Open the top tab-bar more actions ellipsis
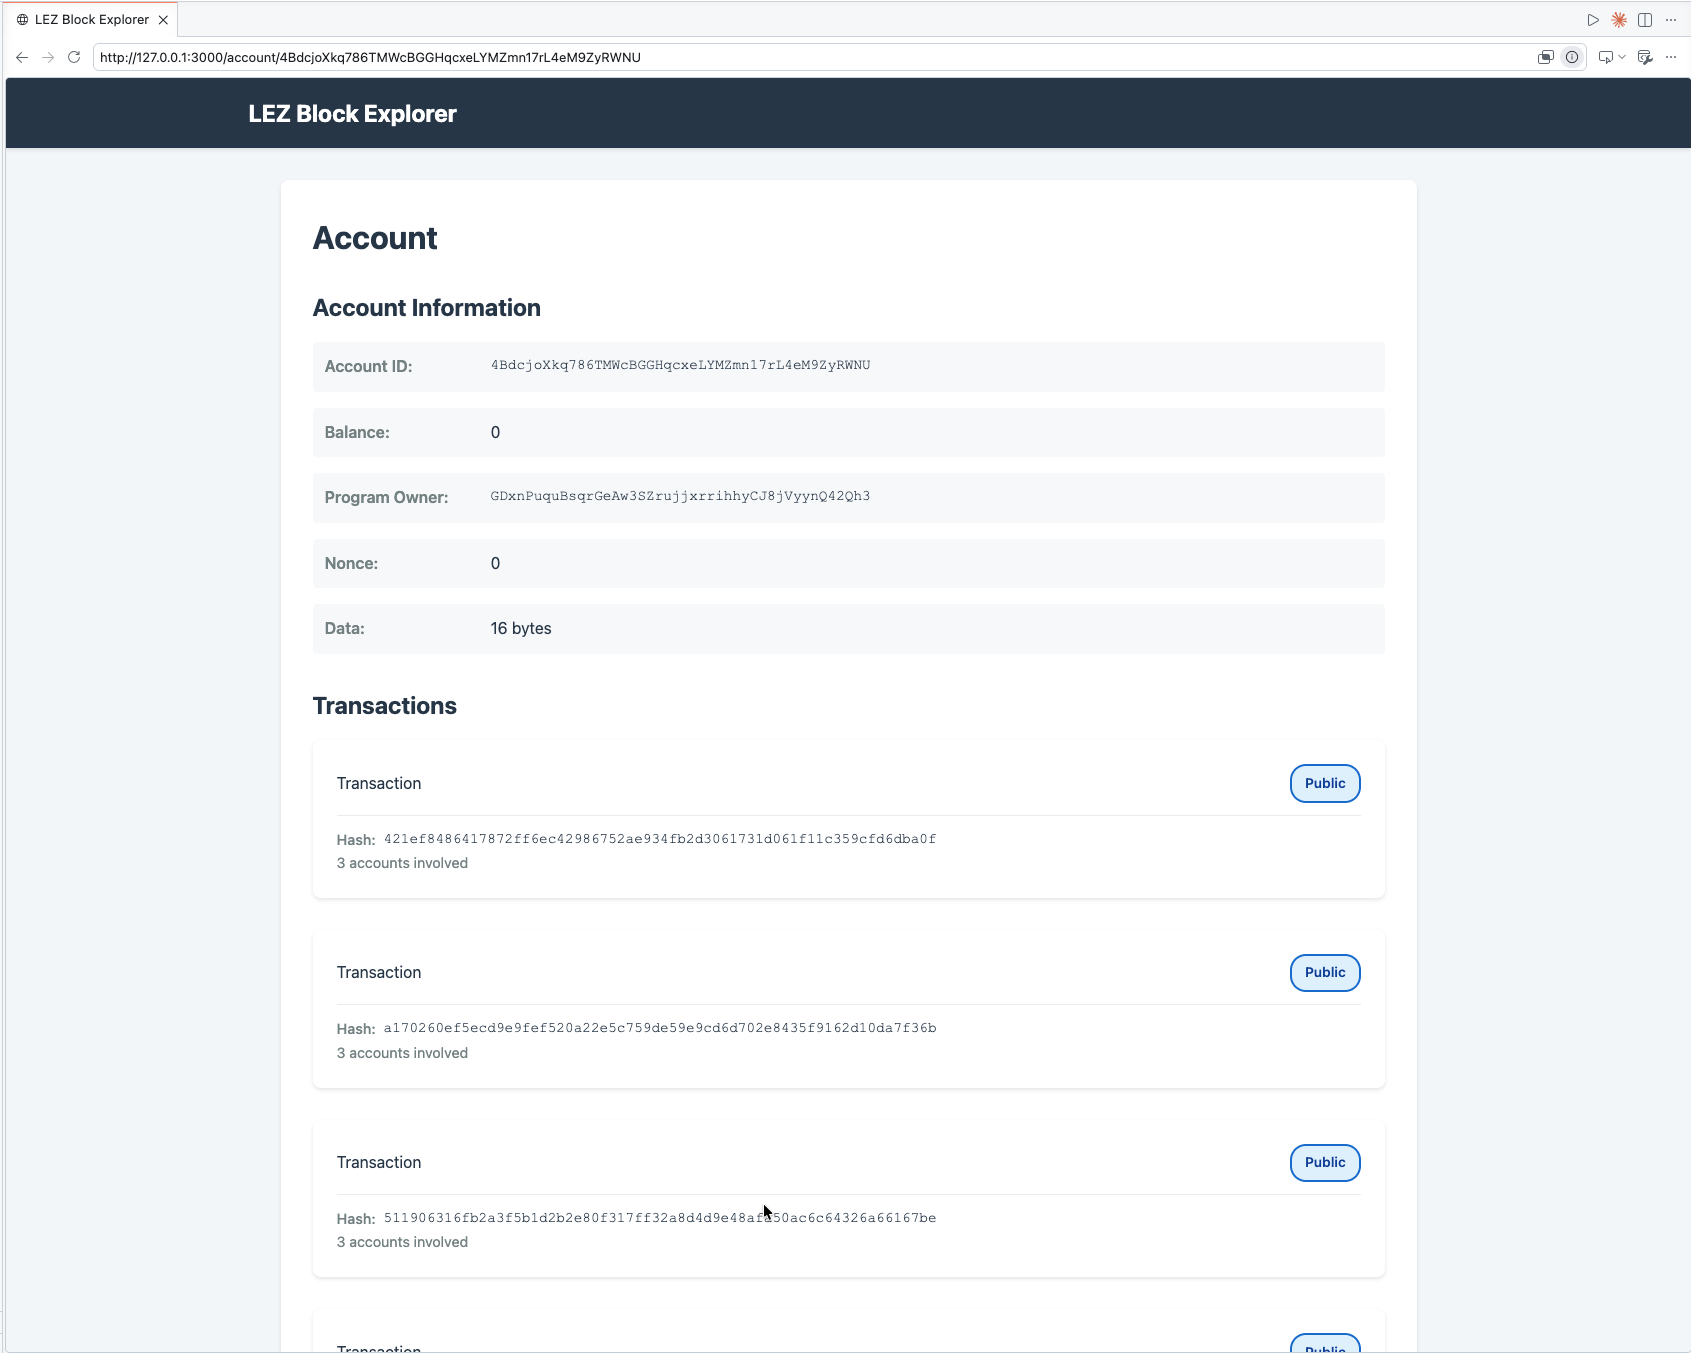This screenshot has width=1691, height=1353. 1671,20
